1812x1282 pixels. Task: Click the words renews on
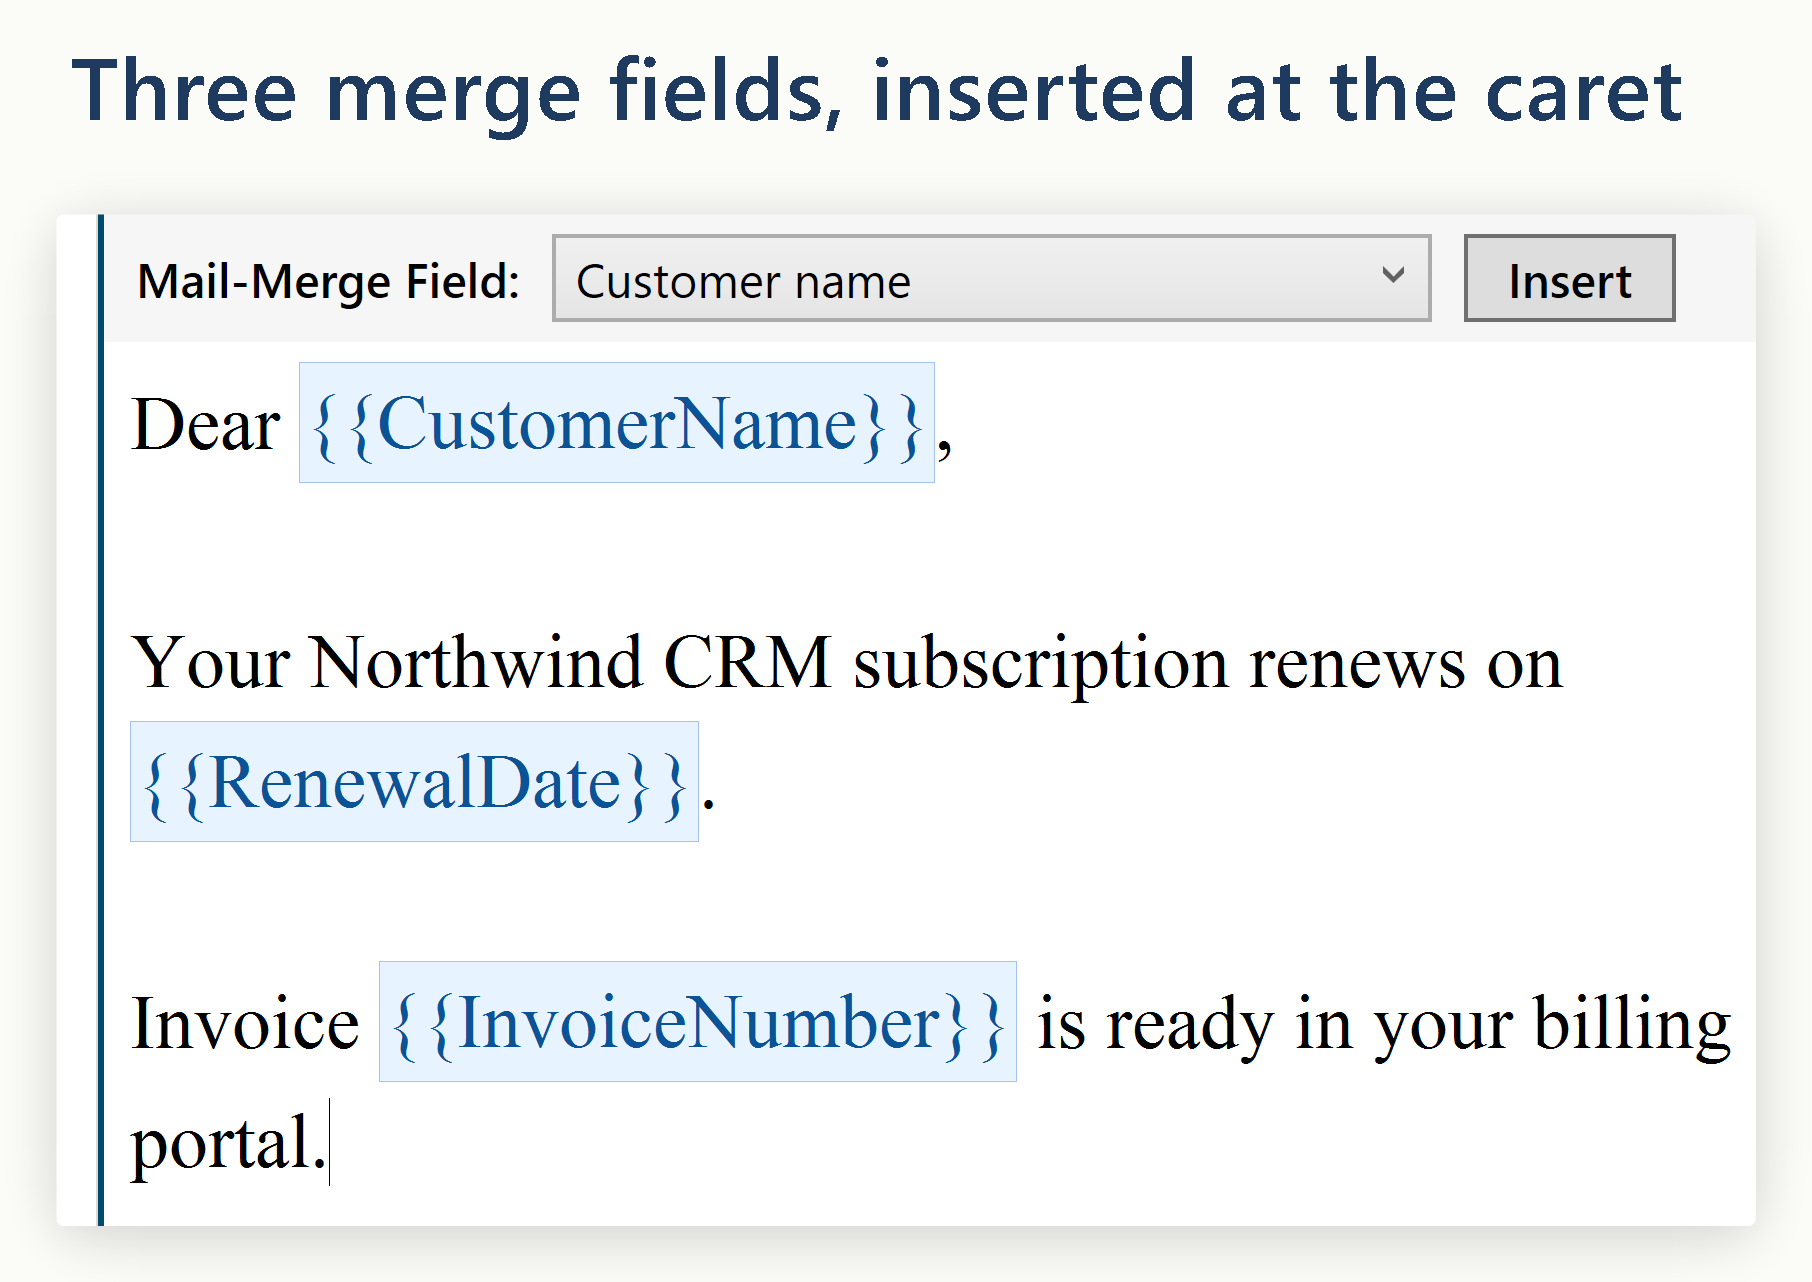pyautogui.click(x=1406, y=665)
